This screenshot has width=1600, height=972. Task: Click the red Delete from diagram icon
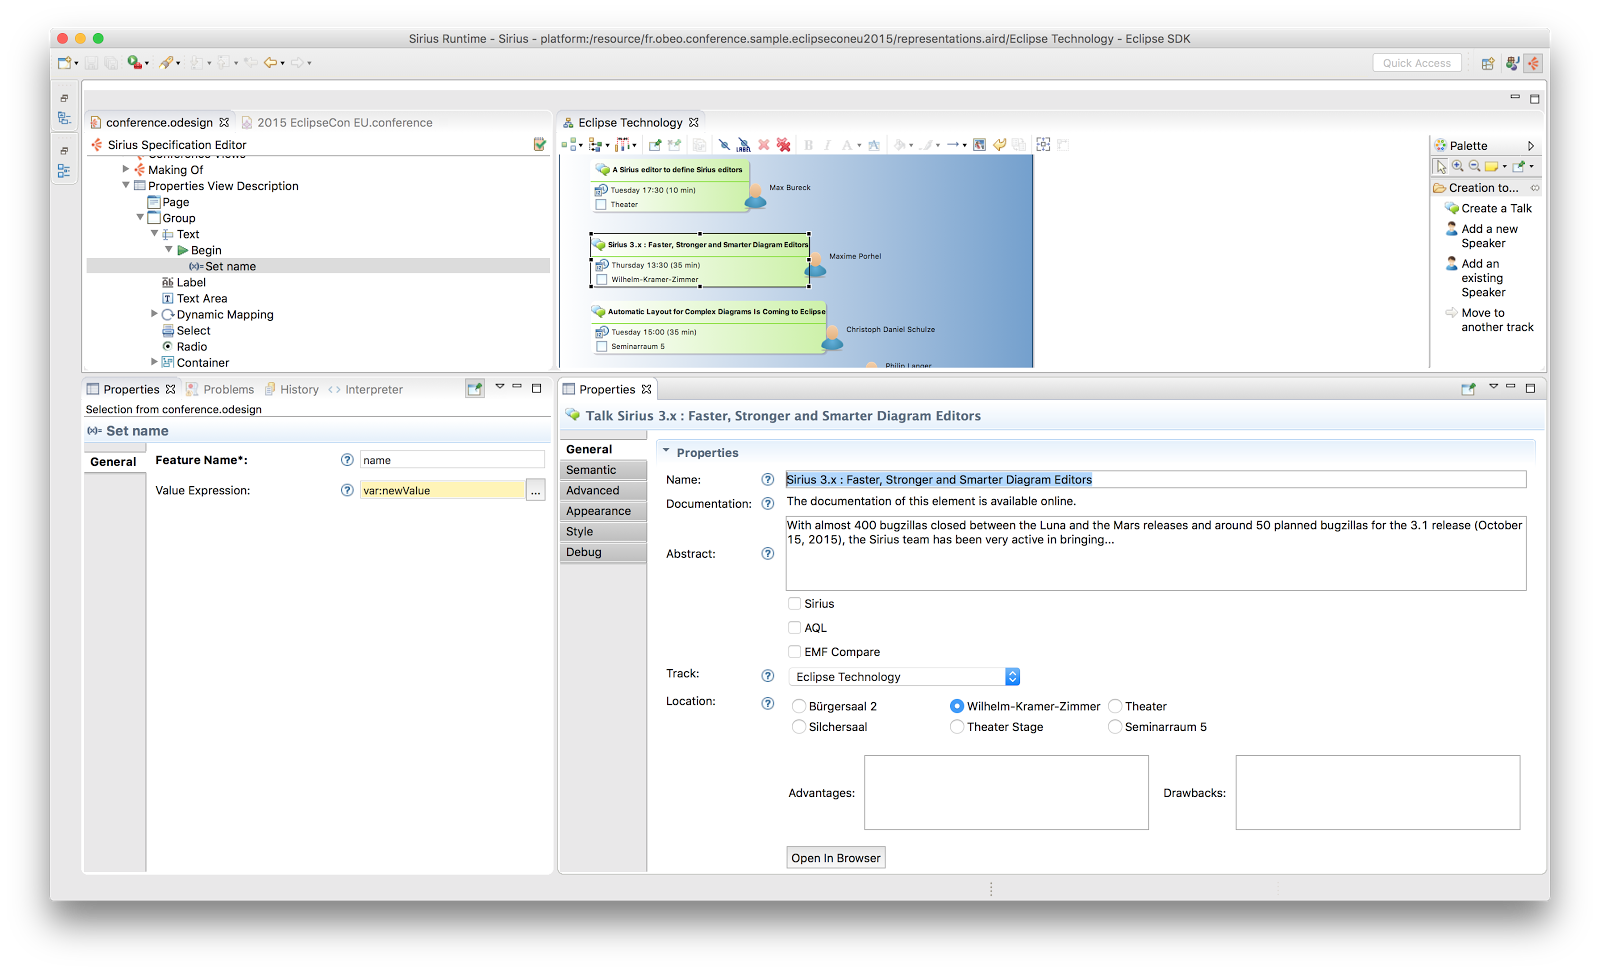pos(764,145)
